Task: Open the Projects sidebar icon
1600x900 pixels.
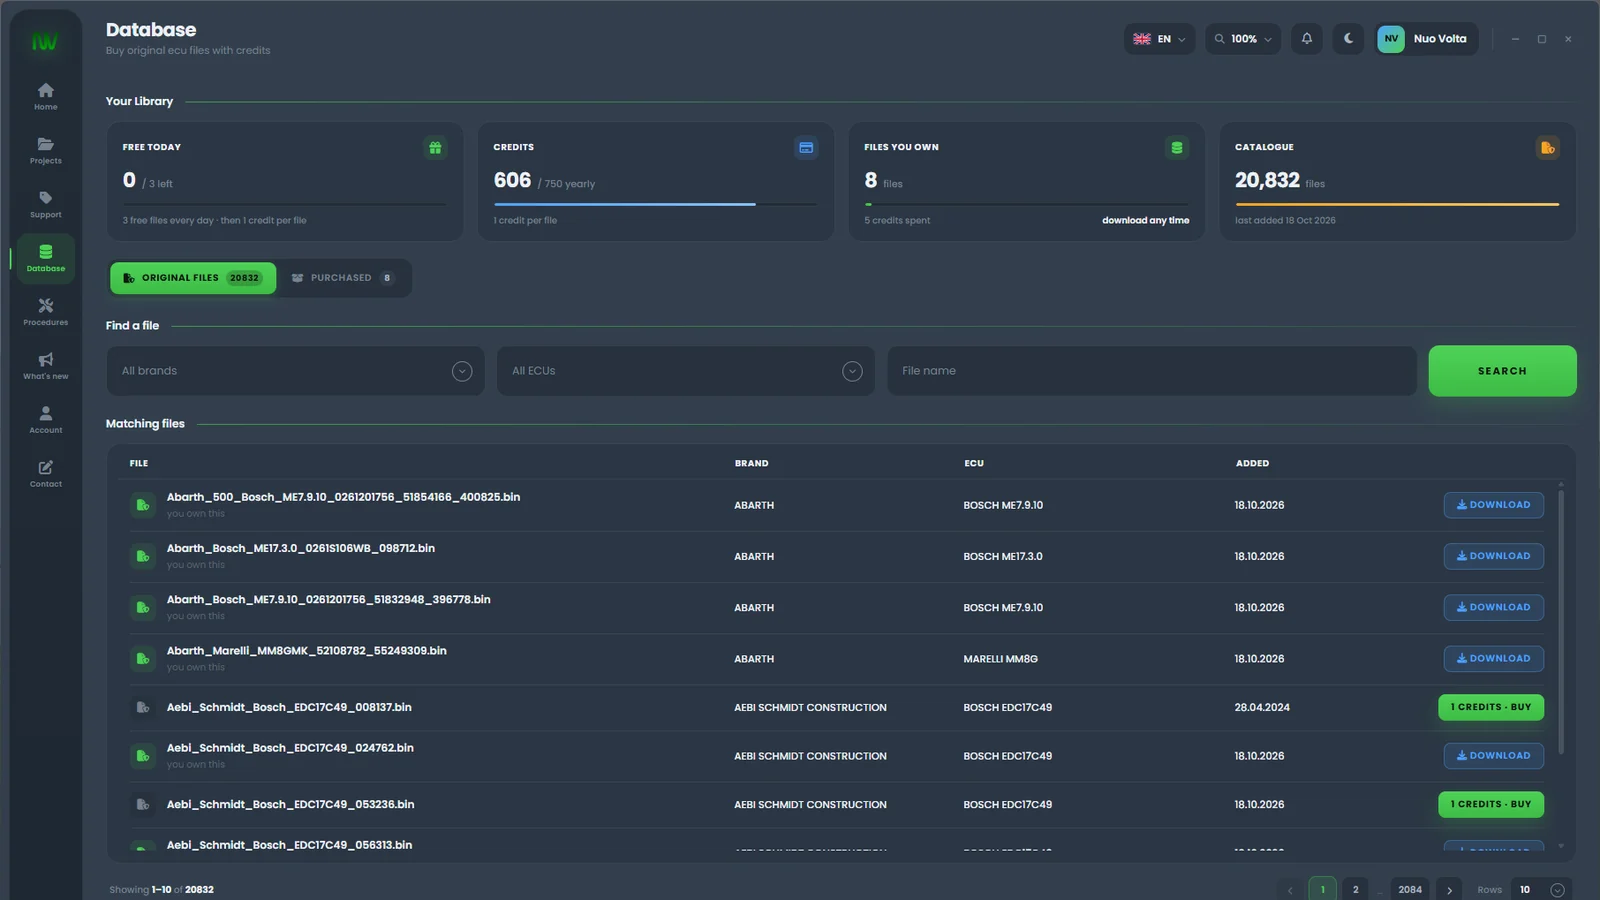Action: (x=45, y=150)
